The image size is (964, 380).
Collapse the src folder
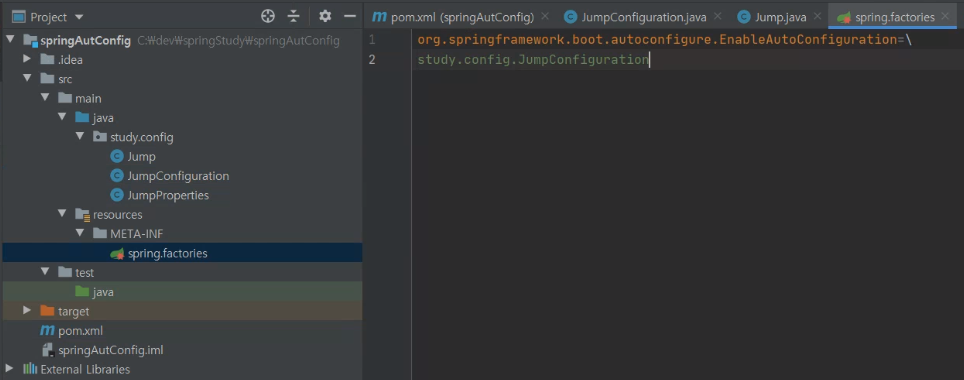(27, 79)
